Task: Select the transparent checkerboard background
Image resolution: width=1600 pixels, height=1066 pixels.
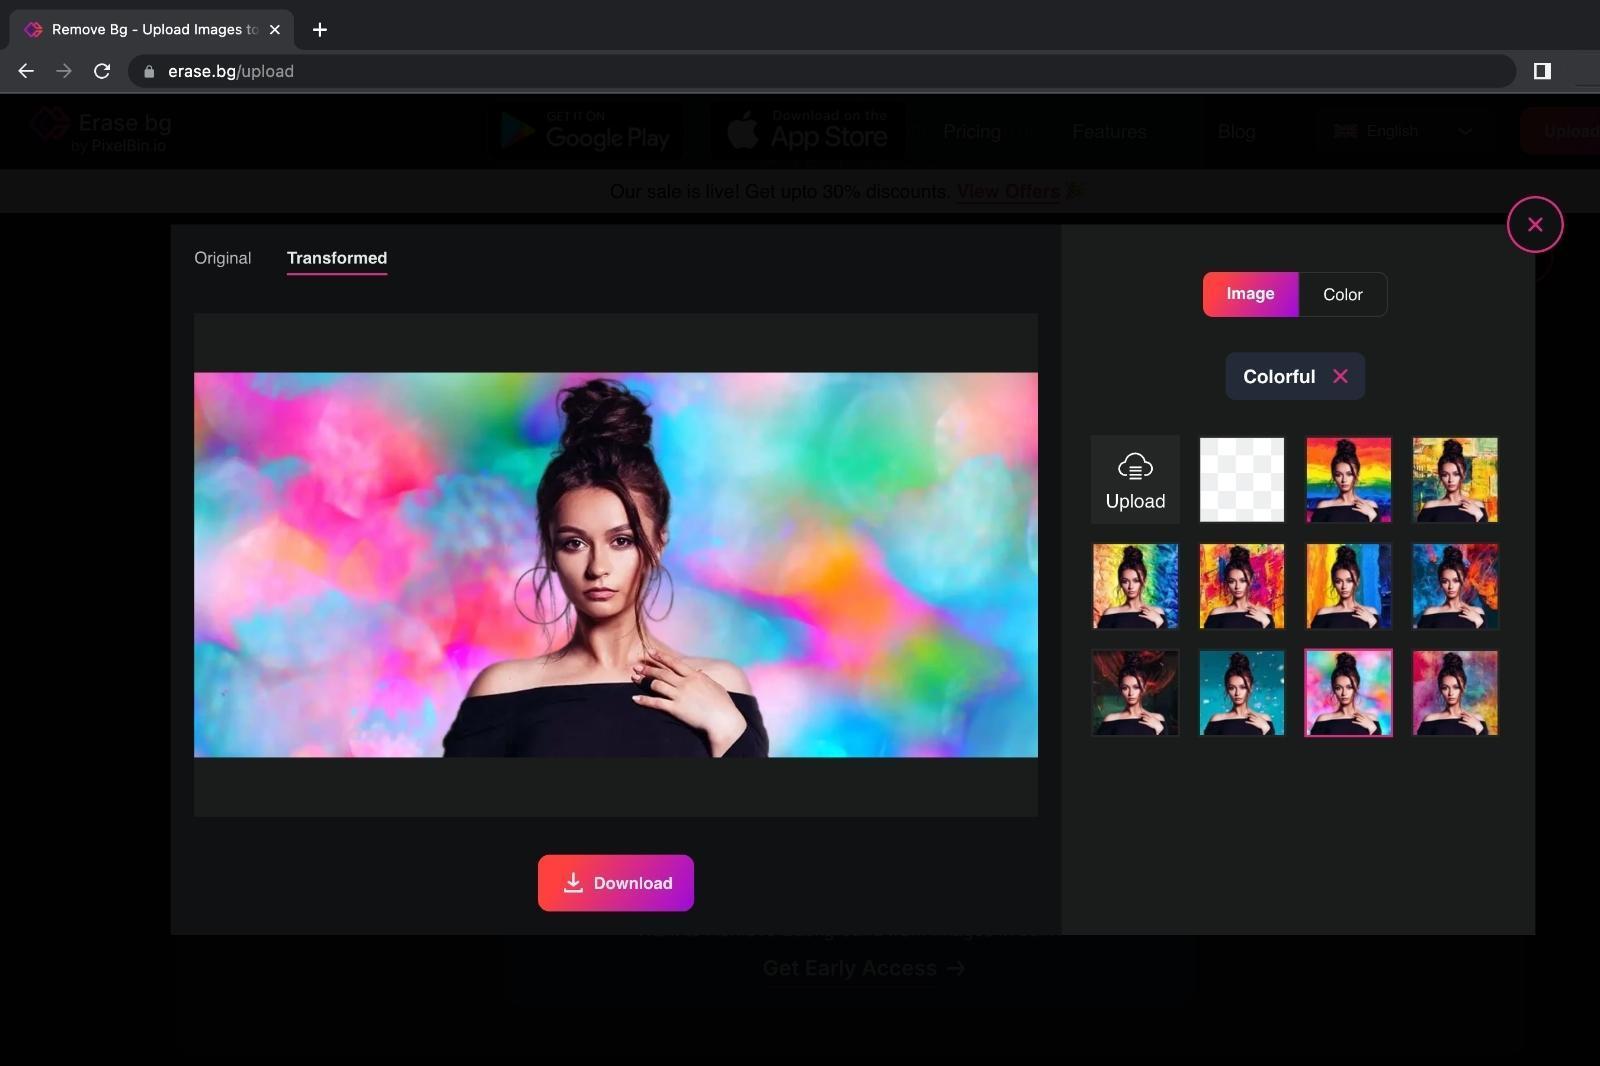Action: pyautogui.click(x=1241, y=480)
